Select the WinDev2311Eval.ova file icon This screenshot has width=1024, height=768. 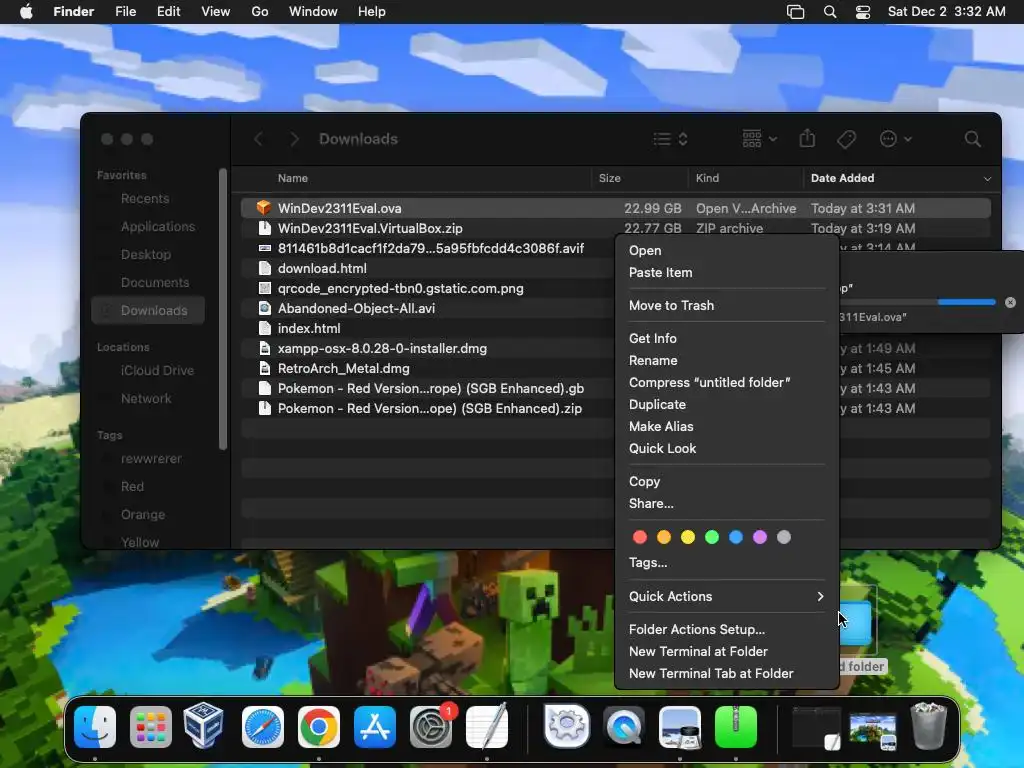[264, 208]
